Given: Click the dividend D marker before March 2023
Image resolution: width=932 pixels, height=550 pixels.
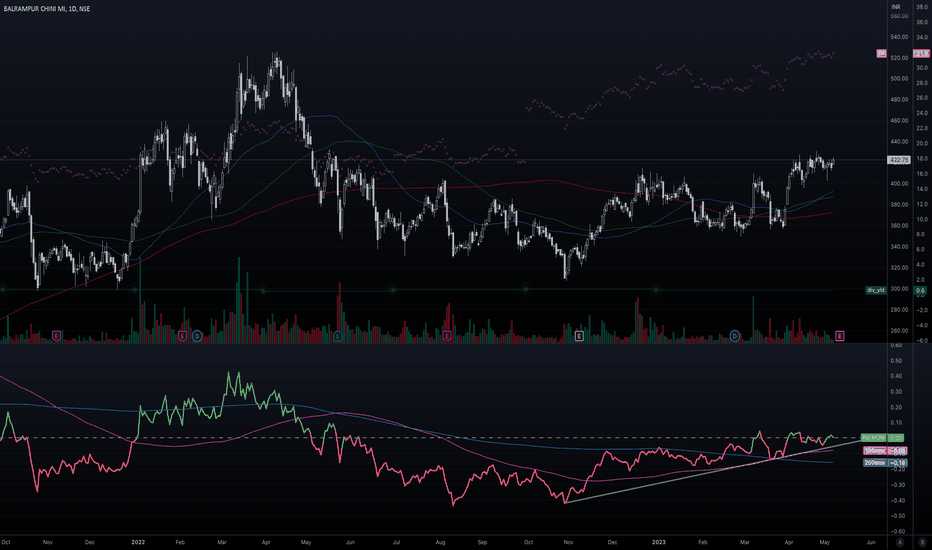Looking at the screenshot, I should coord(735,337).
